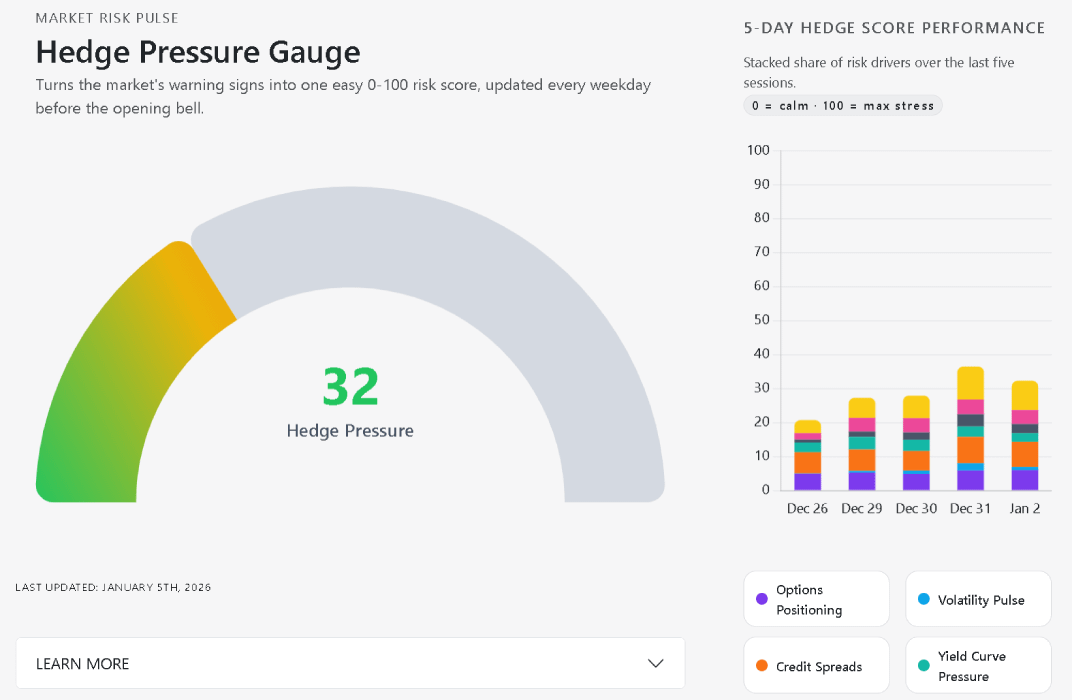Click the Dec 31 x-axis label

[970, 509]
